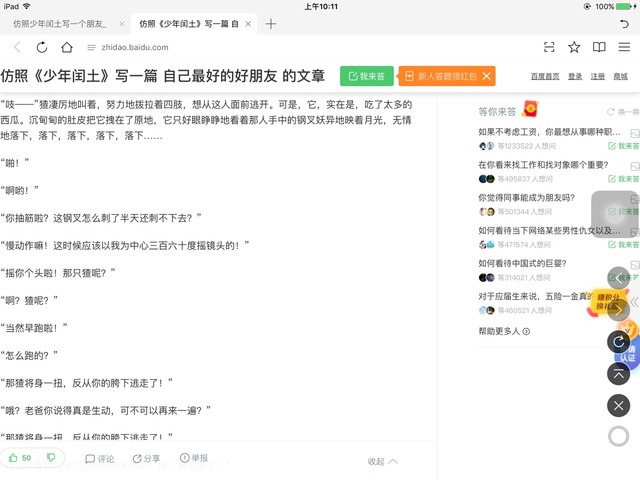
Task: Open the browser hamburger menu
Action: (624, 47)
